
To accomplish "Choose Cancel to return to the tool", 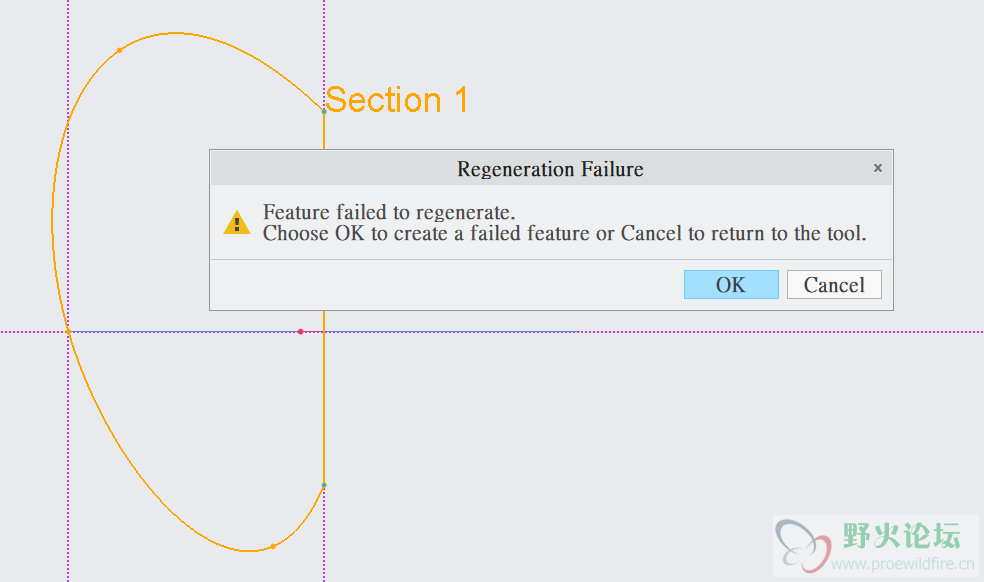I will [x=834, y=284].
